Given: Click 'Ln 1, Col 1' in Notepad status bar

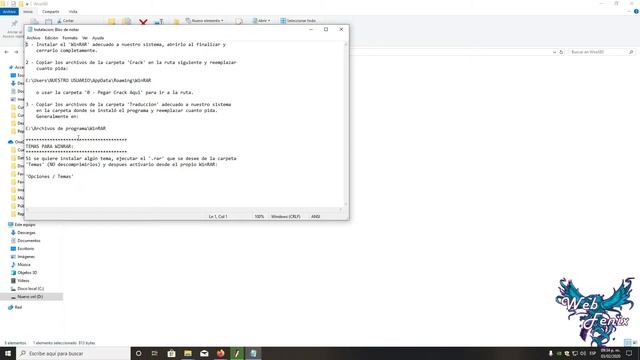Looking at the screenshot, I should 218,217.
